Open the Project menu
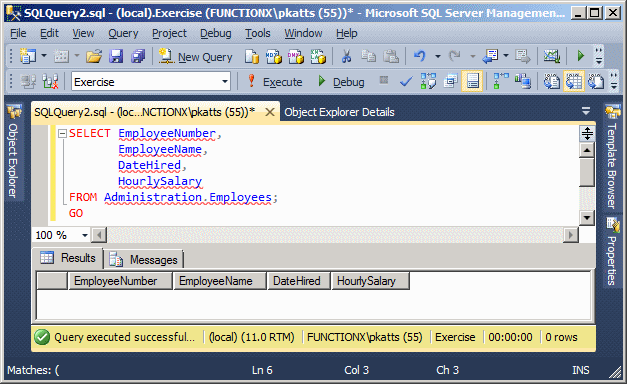The width and height of the screenshot is (627, 384). click(x=169, y=34)
